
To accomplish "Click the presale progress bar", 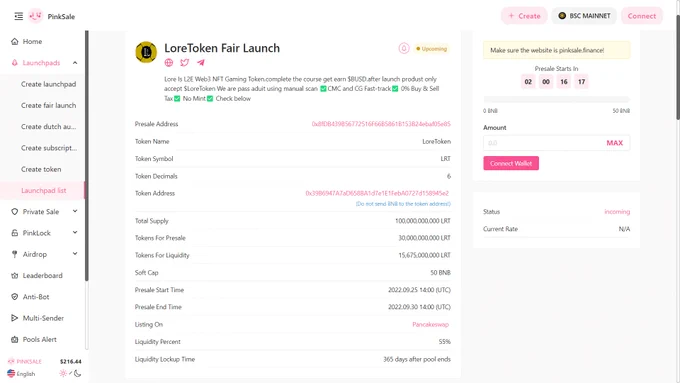I will pos(556,99).
